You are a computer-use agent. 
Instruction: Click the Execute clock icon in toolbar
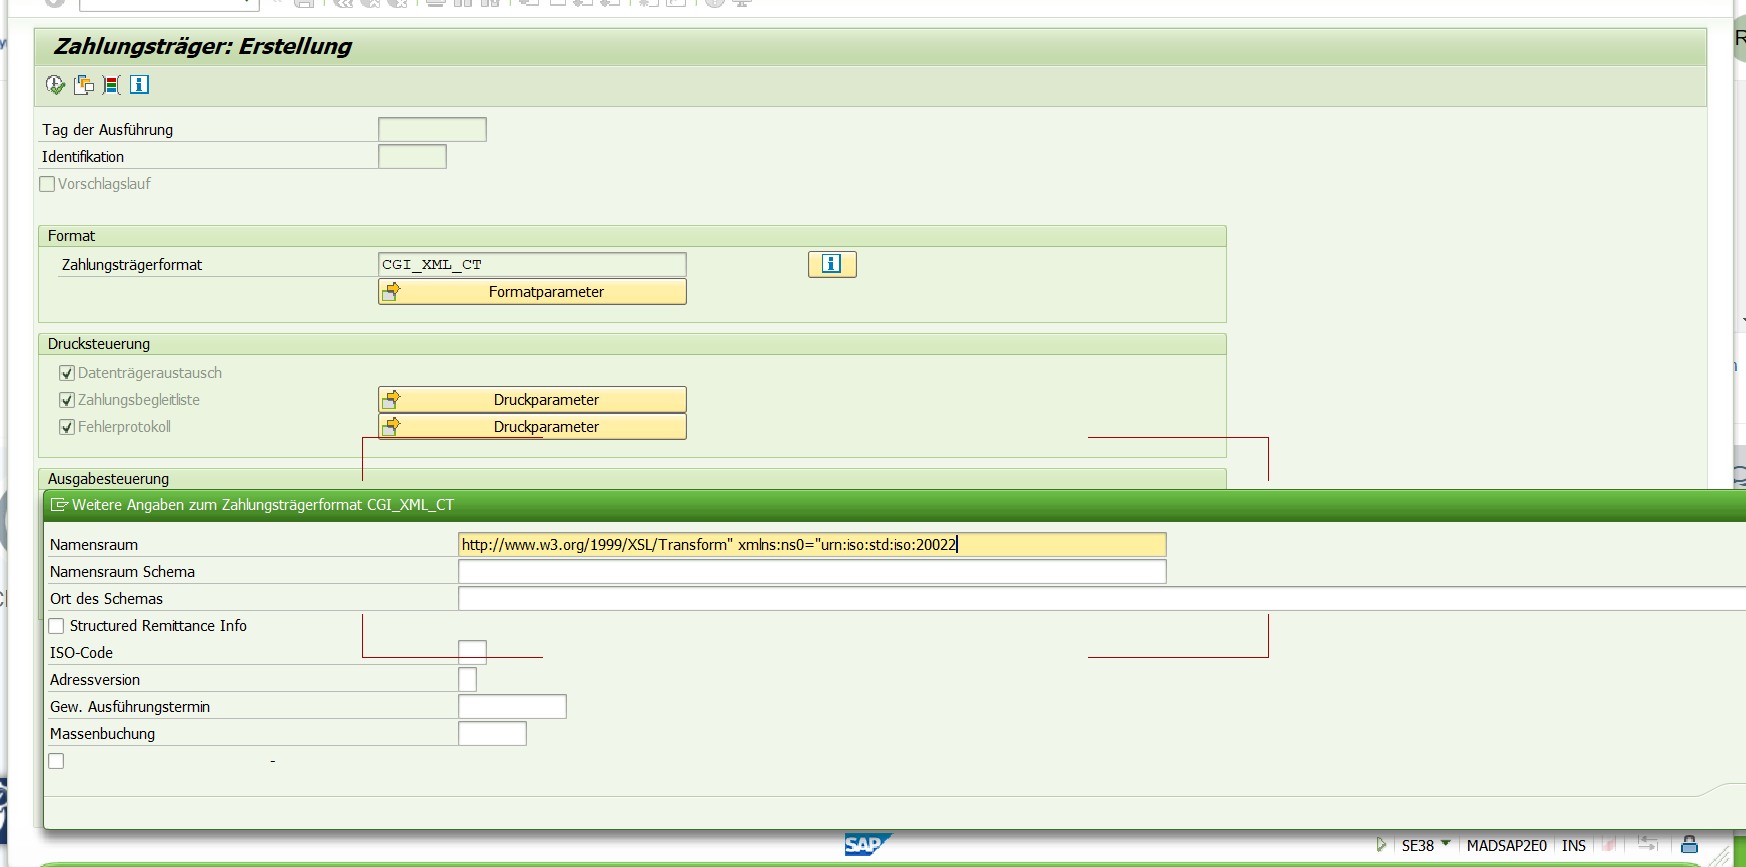click(x=55, y=85)
